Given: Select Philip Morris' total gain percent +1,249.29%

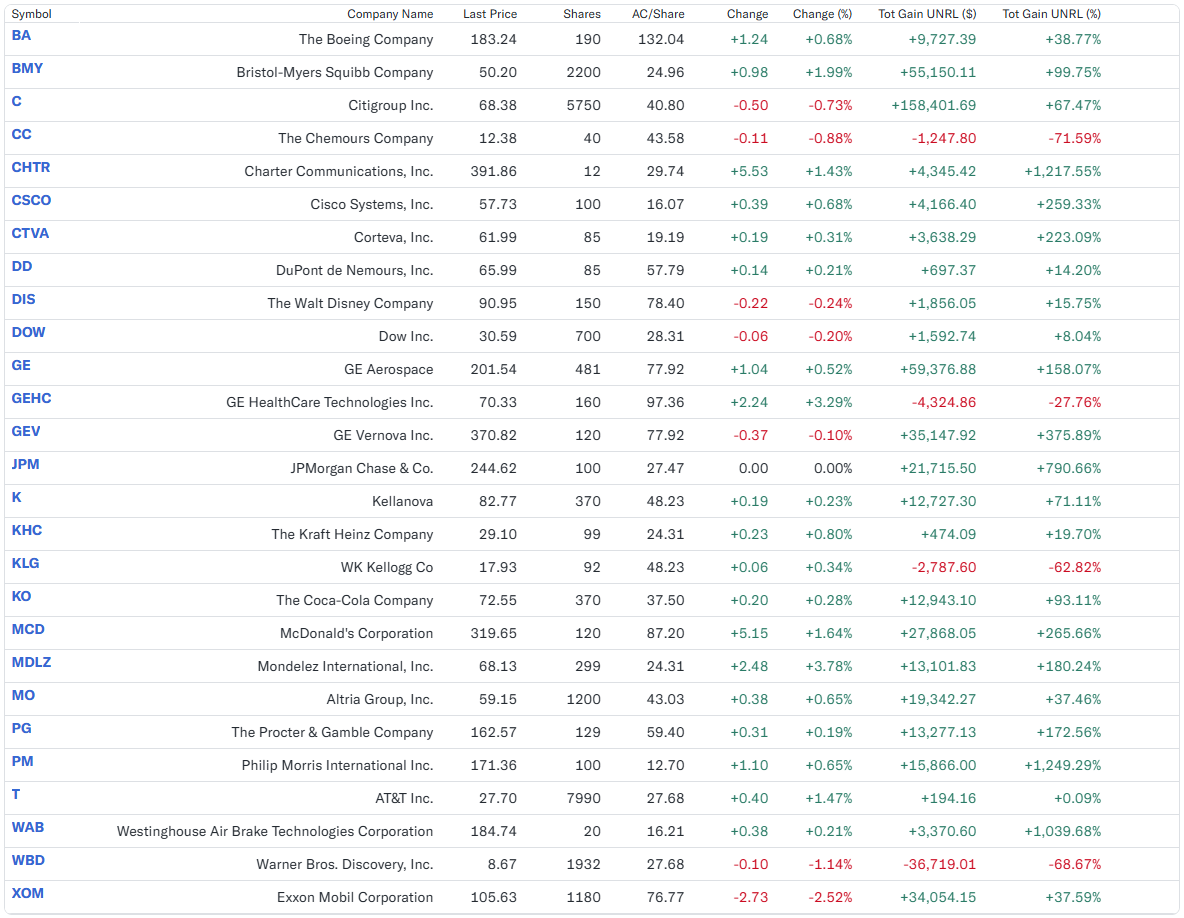Looking at the screenshot, I should (x=1062, y=766).
